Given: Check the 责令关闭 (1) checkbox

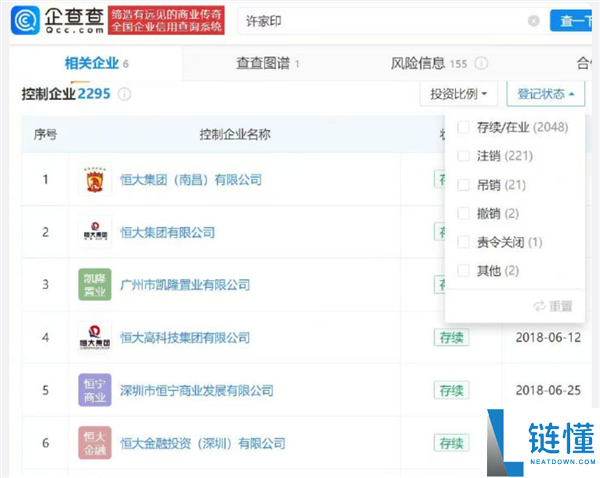Looking at the screenshot, I should point(463,242).
